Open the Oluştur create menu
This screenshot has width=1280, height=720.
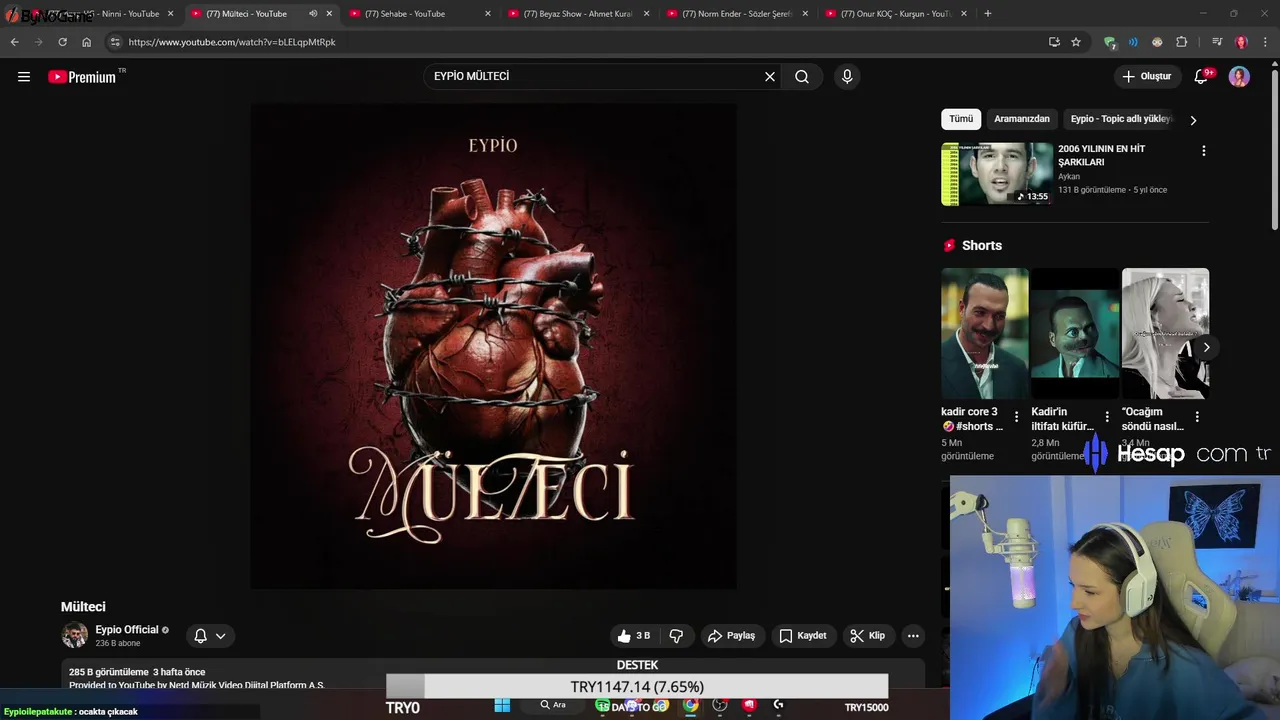point(1147,77)
